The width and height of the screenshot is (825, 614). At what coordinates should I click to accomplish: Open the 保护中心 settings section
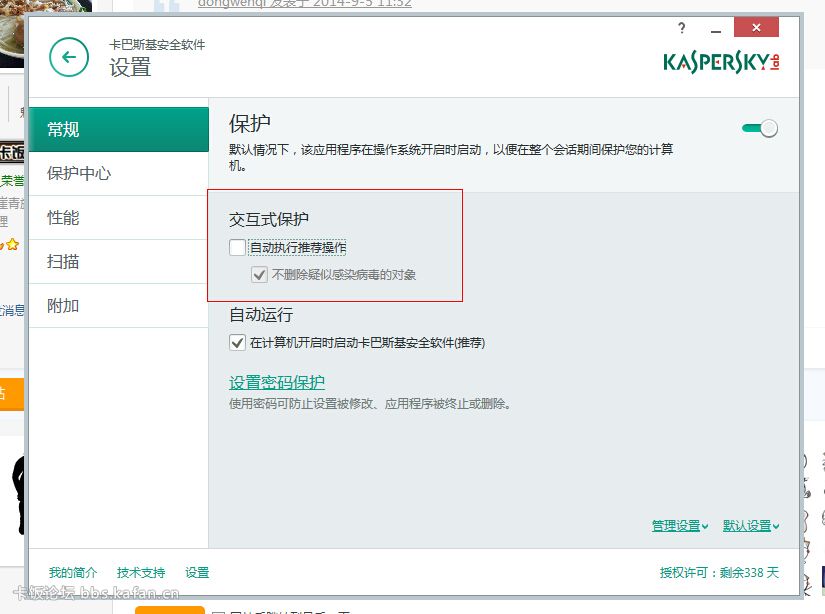click(x=119, y=174)
